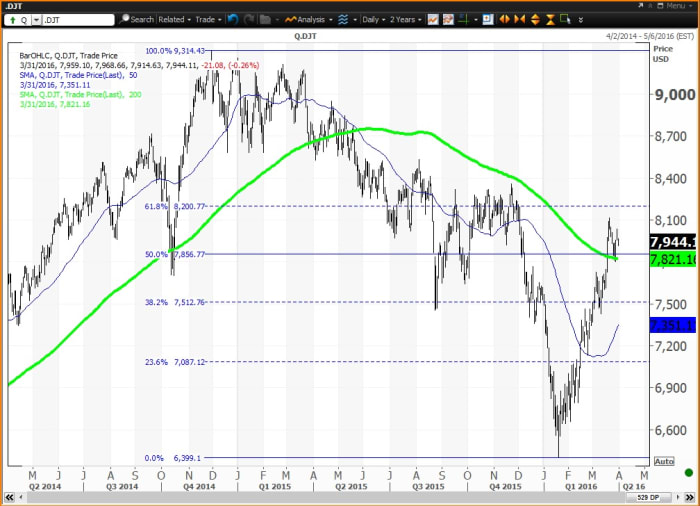The image size is (700, 506).
Task: Open the Related dropdown menu
Action: (175, 20)
